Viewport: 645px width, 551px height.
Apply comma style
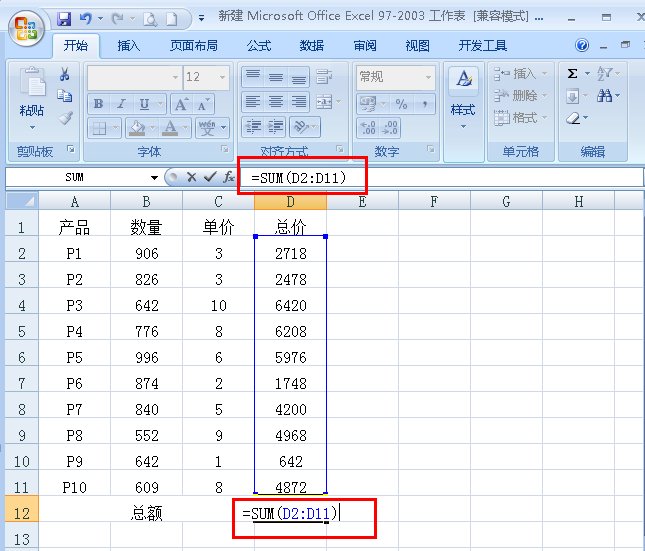pyautogui.click(x=425, y=104)
